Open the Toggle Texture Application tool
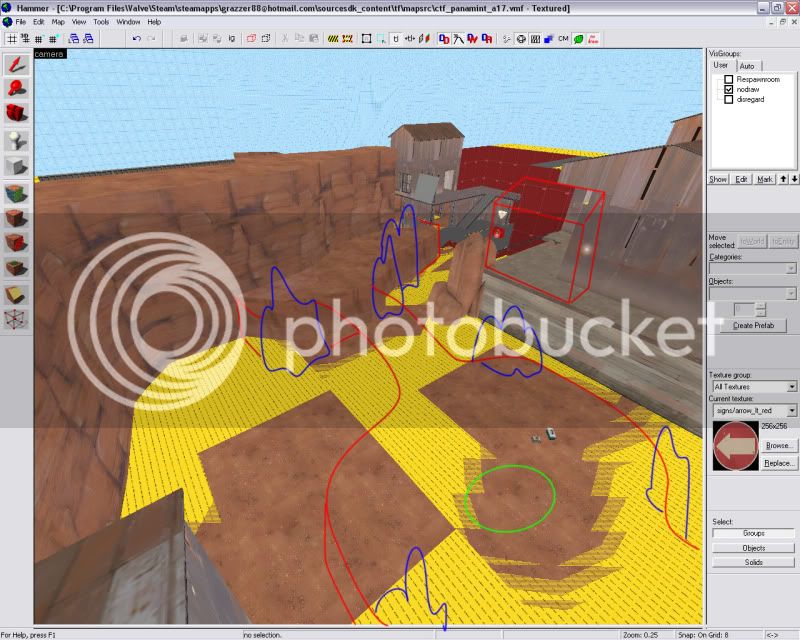 coord(16,194)
